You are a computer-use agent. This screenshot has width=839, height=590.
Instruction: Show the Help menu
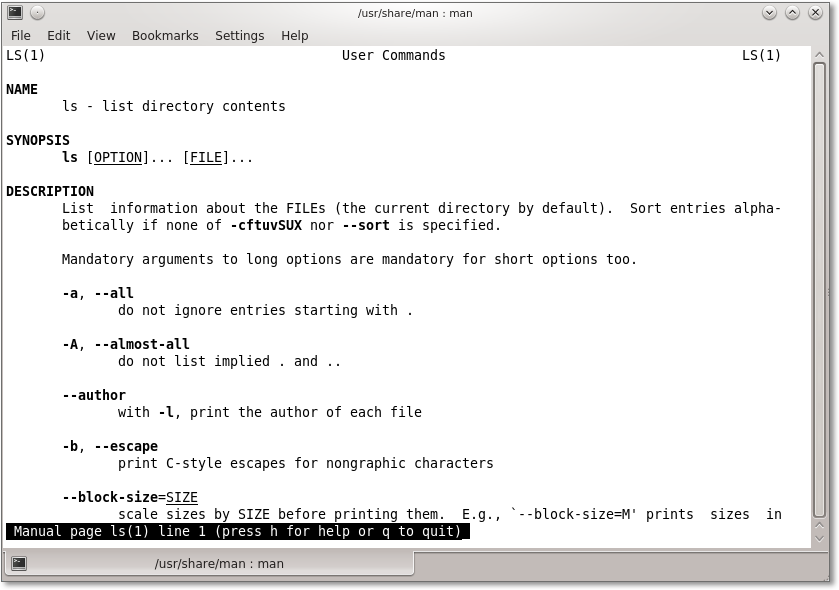pos(294,35)
